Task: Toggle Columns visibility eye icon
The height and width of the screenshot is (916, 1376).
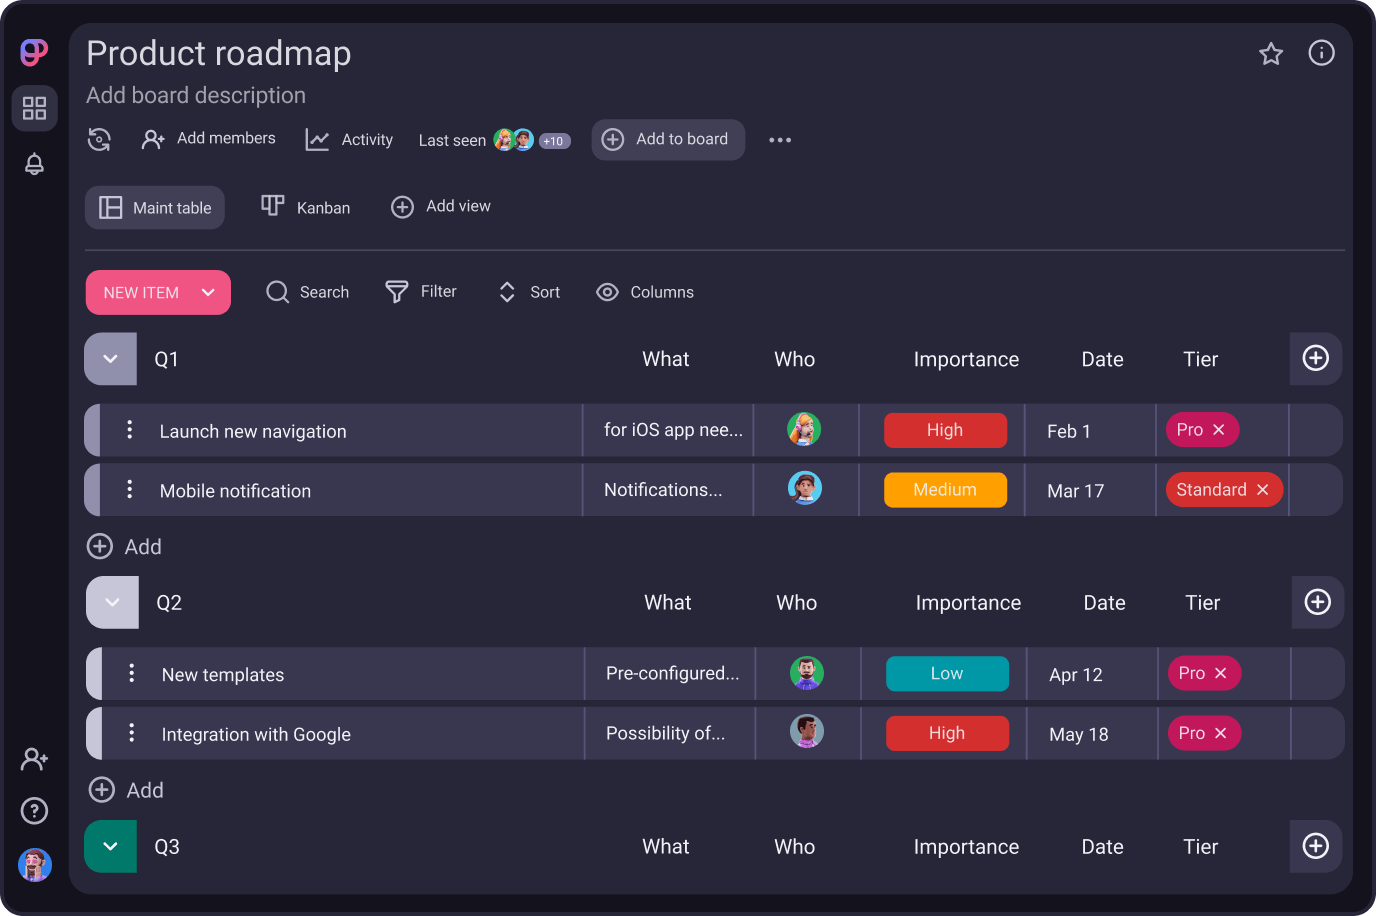Action: (607, 292)
